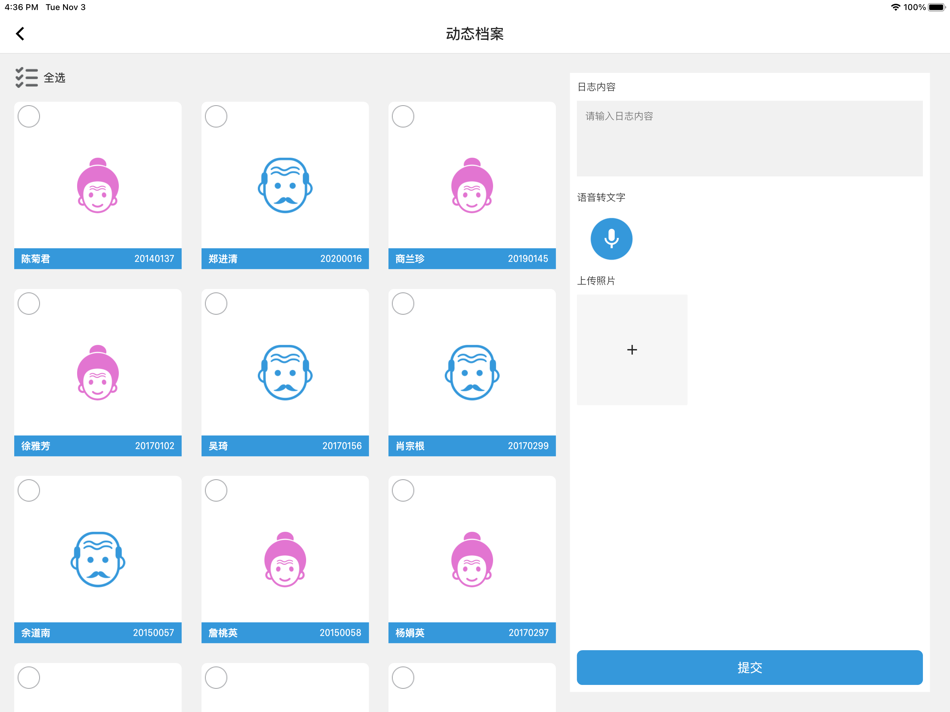Add a photo with the plus tile

pyautogui.click(x=632, y=350)
